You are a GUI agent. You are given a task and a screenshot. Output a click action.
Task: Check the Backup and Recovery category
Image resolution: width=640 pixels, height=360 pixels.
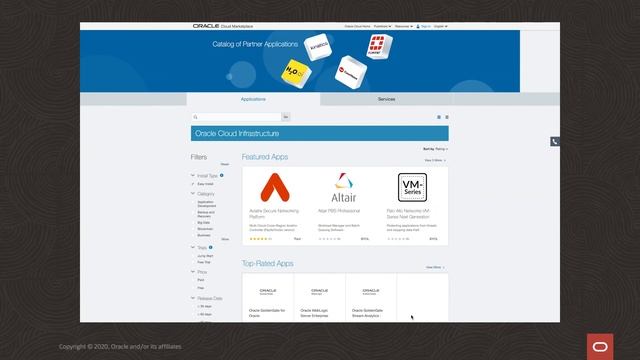194,213
